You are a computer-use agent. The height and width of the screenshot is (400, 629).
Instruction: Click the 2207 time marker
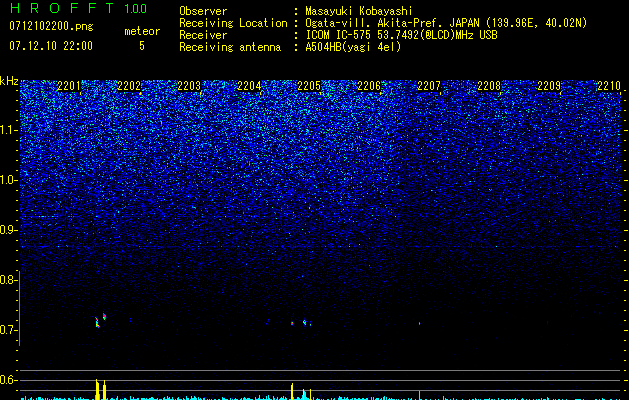(429, 86)
